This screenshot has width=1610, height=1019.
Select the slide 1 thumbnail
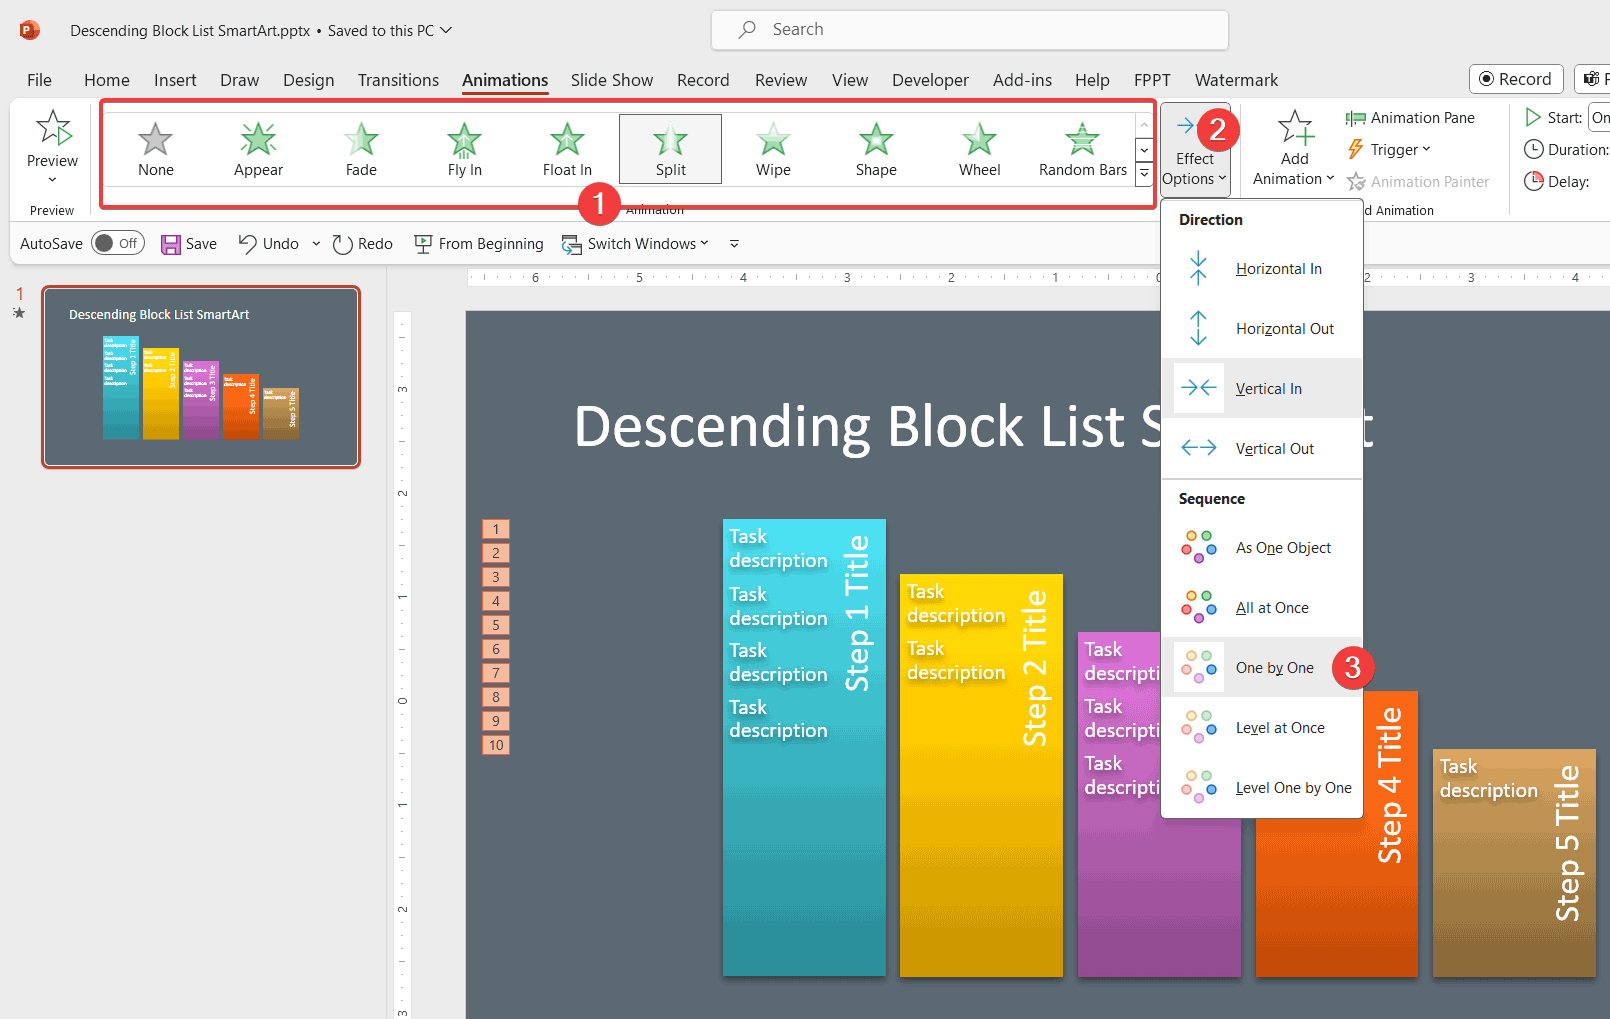point(200,377)
